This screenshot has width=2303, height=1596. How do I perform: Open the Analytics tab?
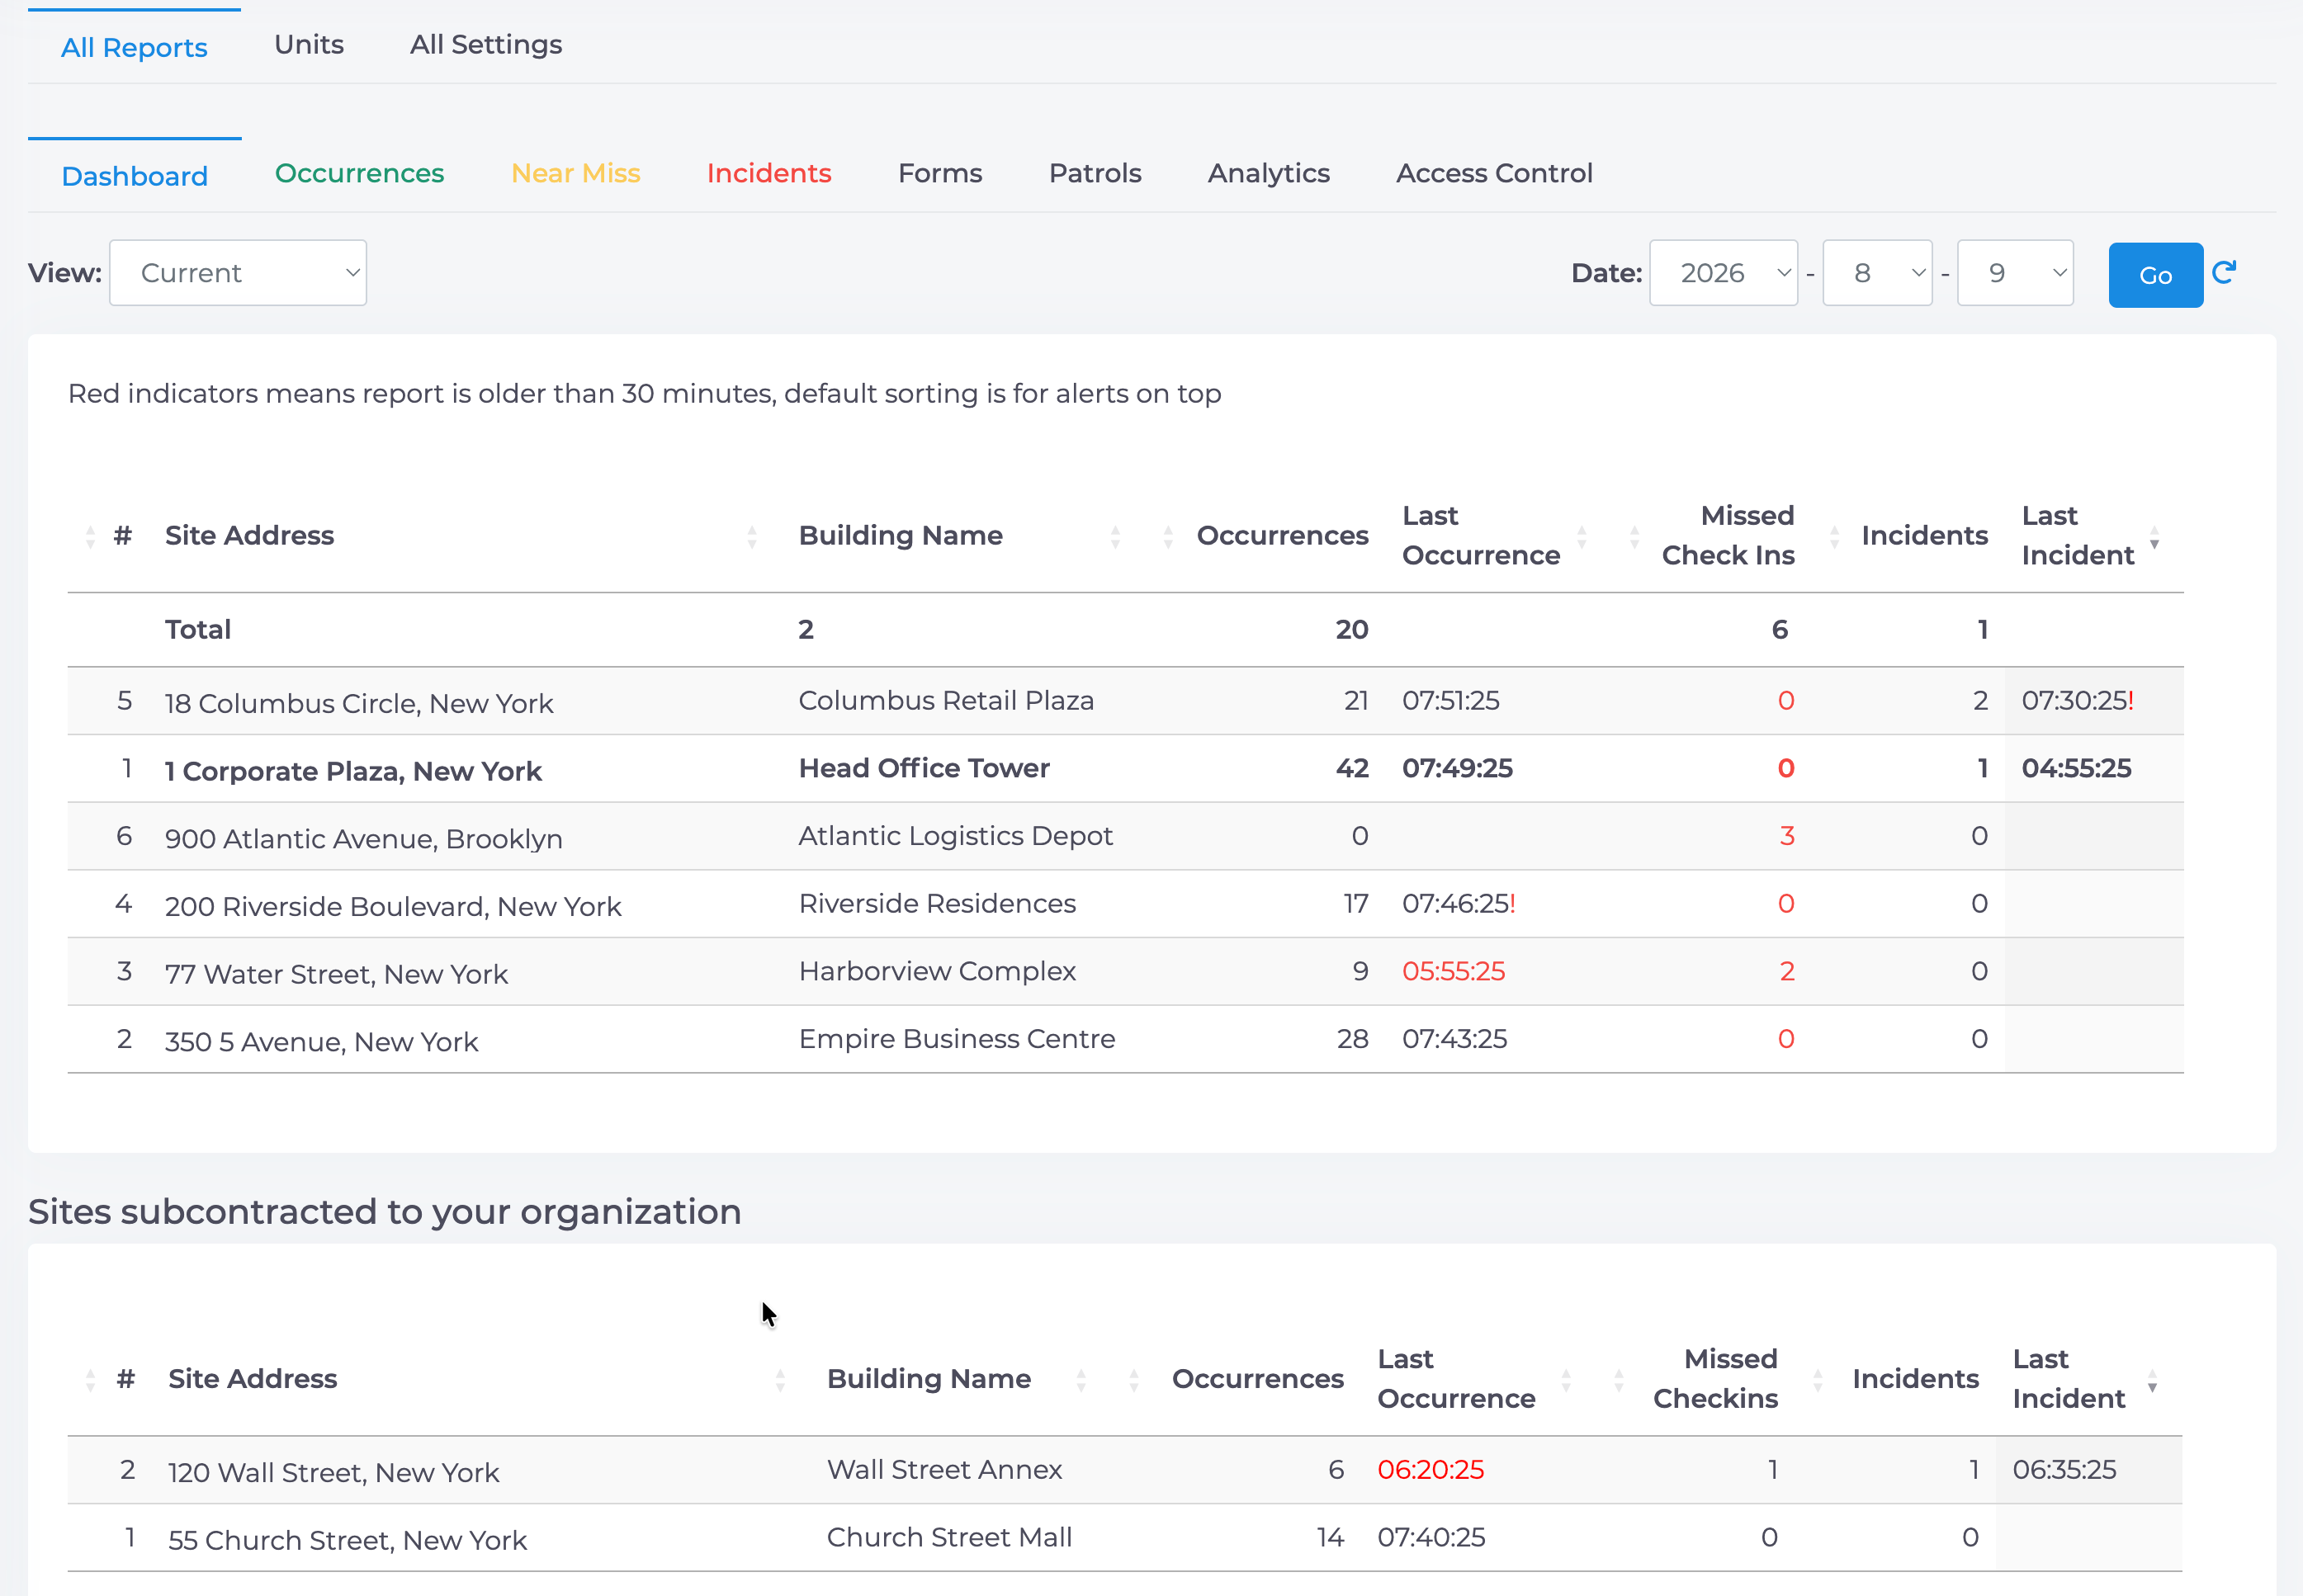pyautogui.click(x=1269, y=173)
